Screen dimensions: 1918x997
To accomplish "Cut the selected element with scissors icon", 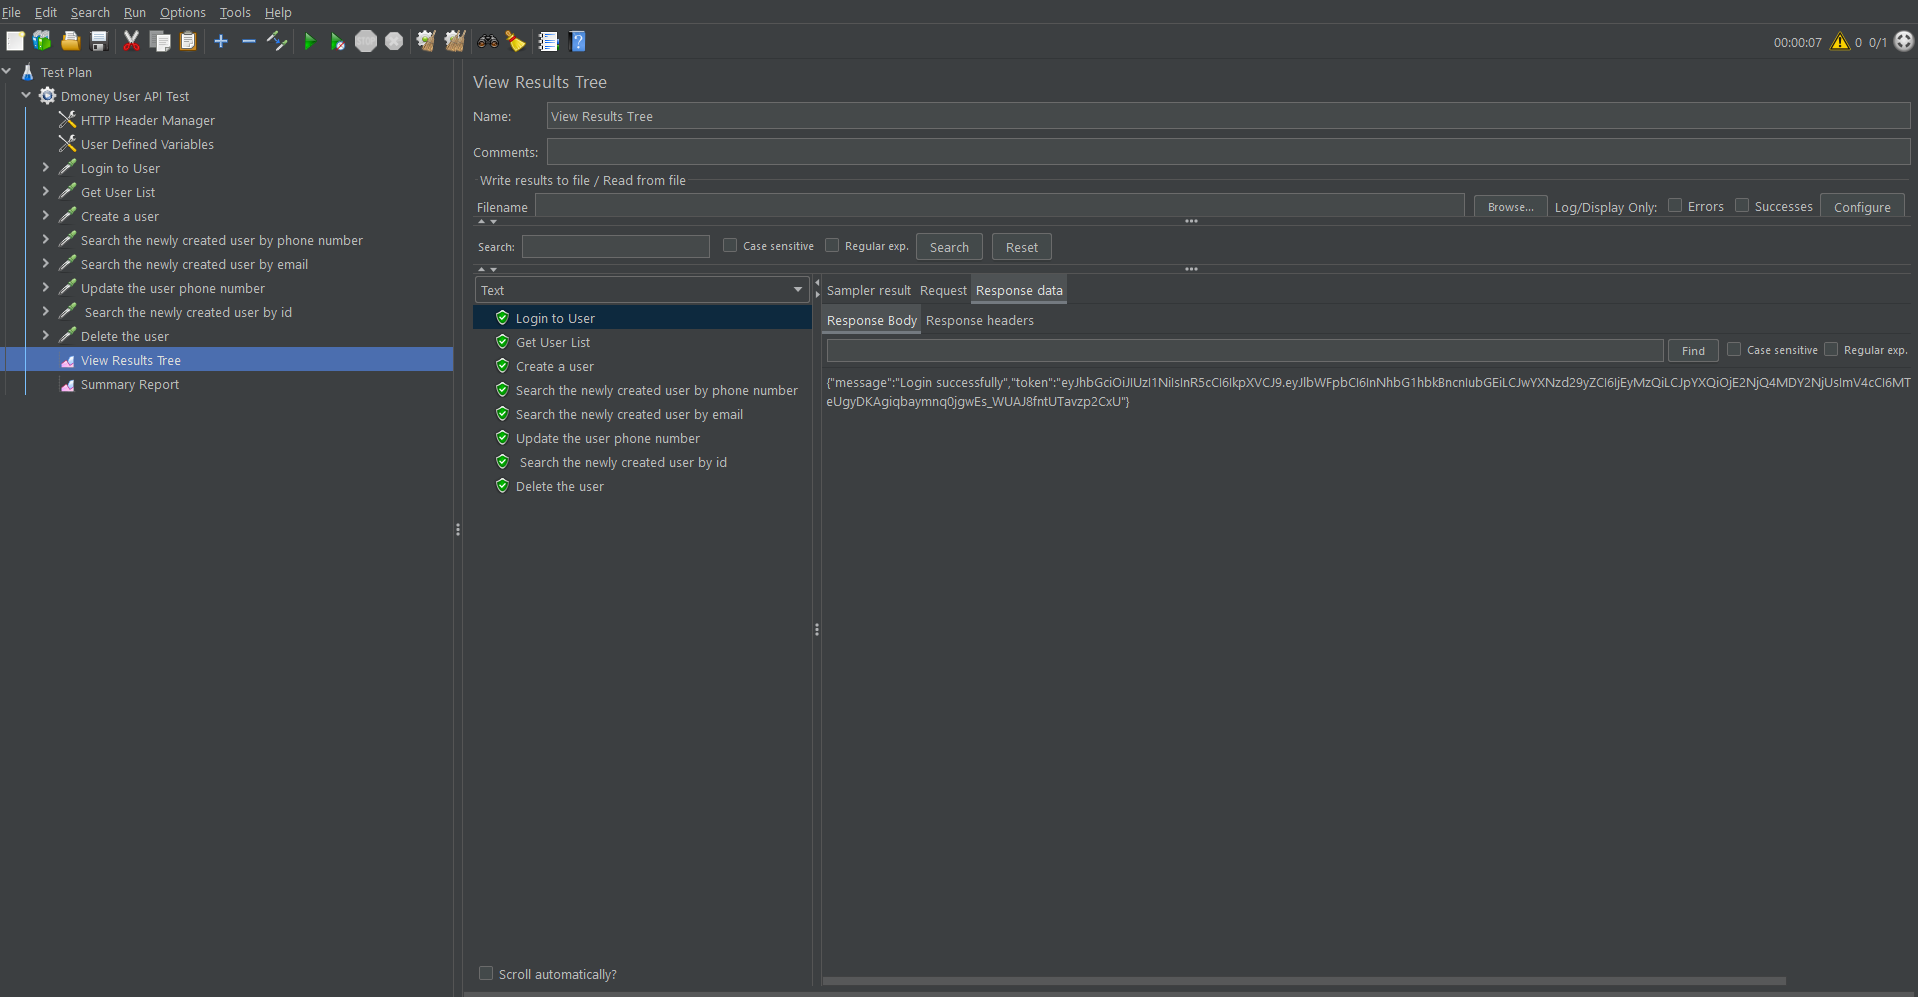I will click(x=131, y=41).
